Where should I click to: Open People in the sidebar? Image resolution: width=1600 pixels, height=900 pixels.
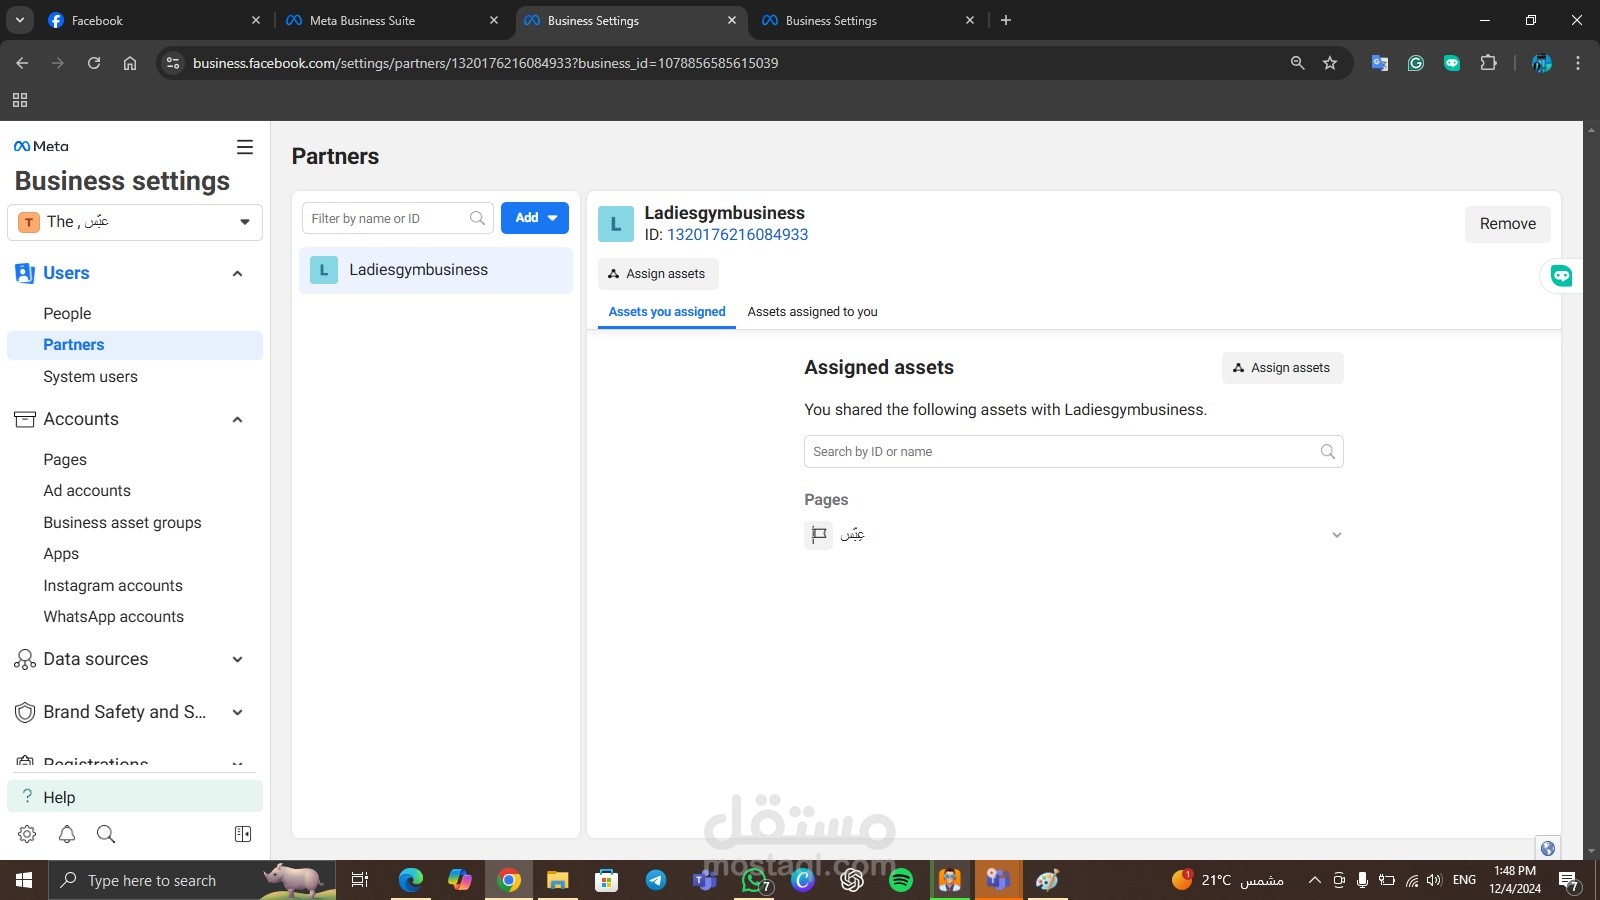click(67, 314)
